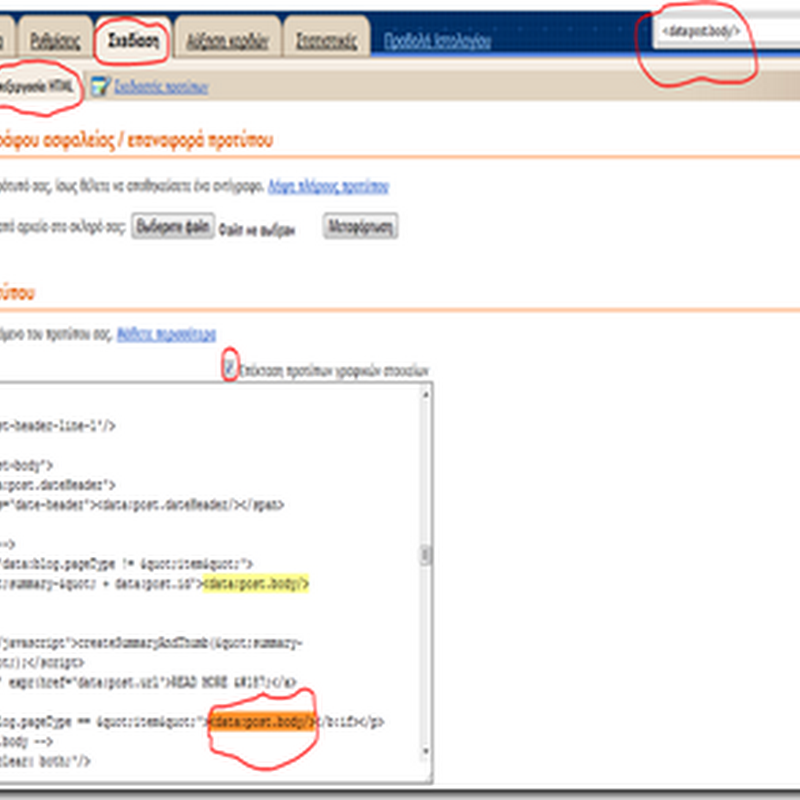Screen dimensions: 800x800
Task: Click the post-header-line-1 code line
Action: point(58,426)
